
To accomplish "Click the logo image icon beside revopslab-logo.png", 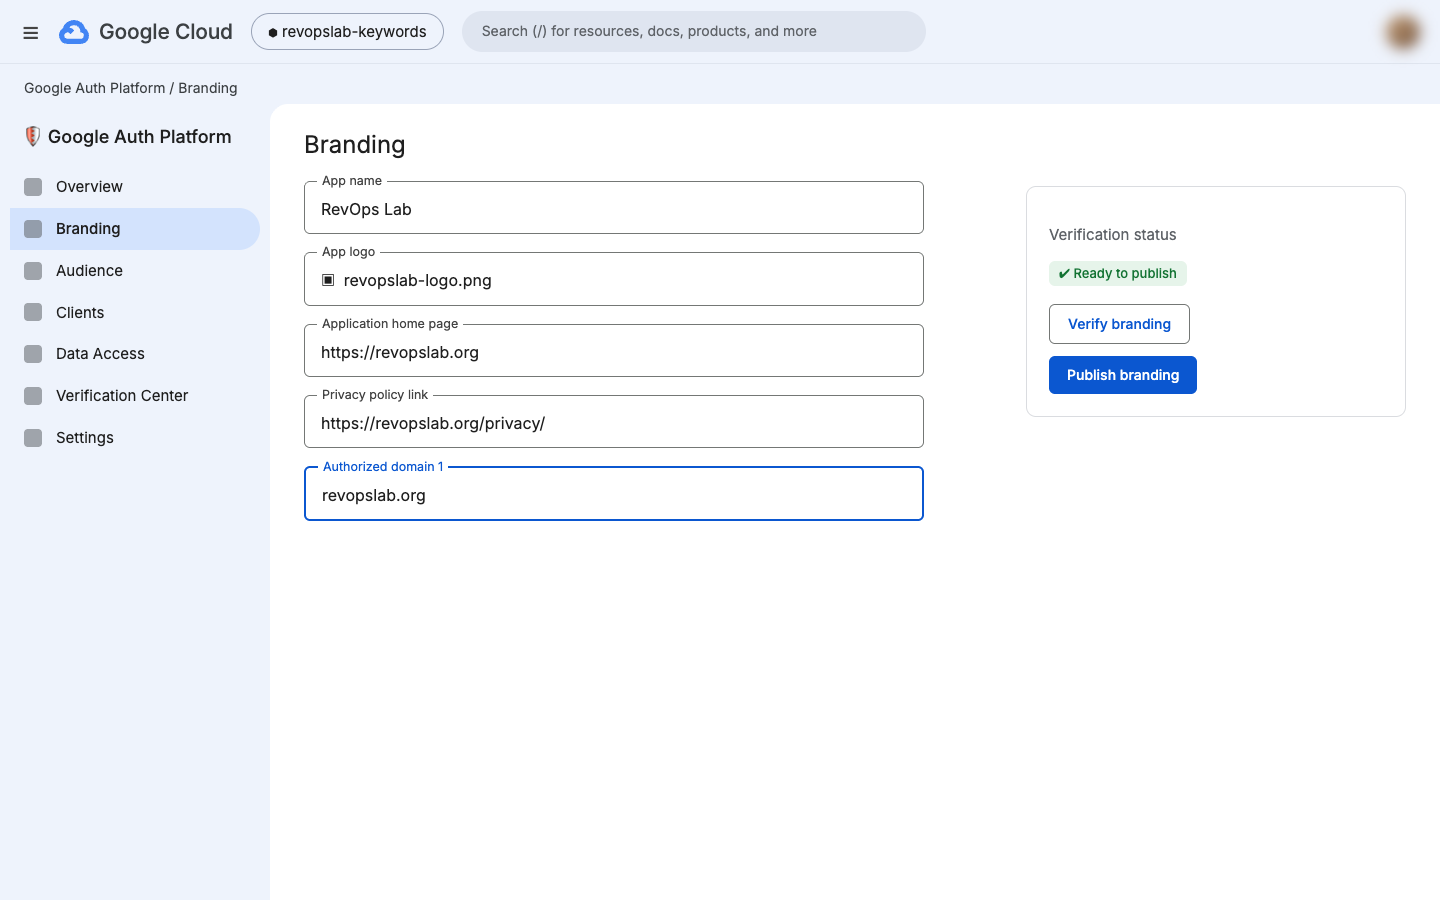I will click(x=328, y=280).
